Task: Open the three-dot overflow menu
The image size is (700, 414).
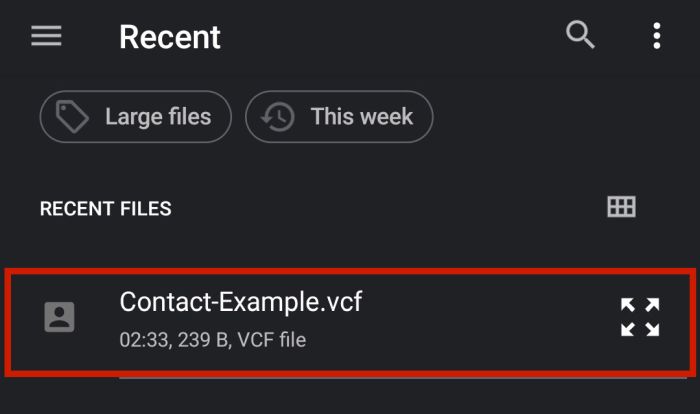Action: pos(657,36)
